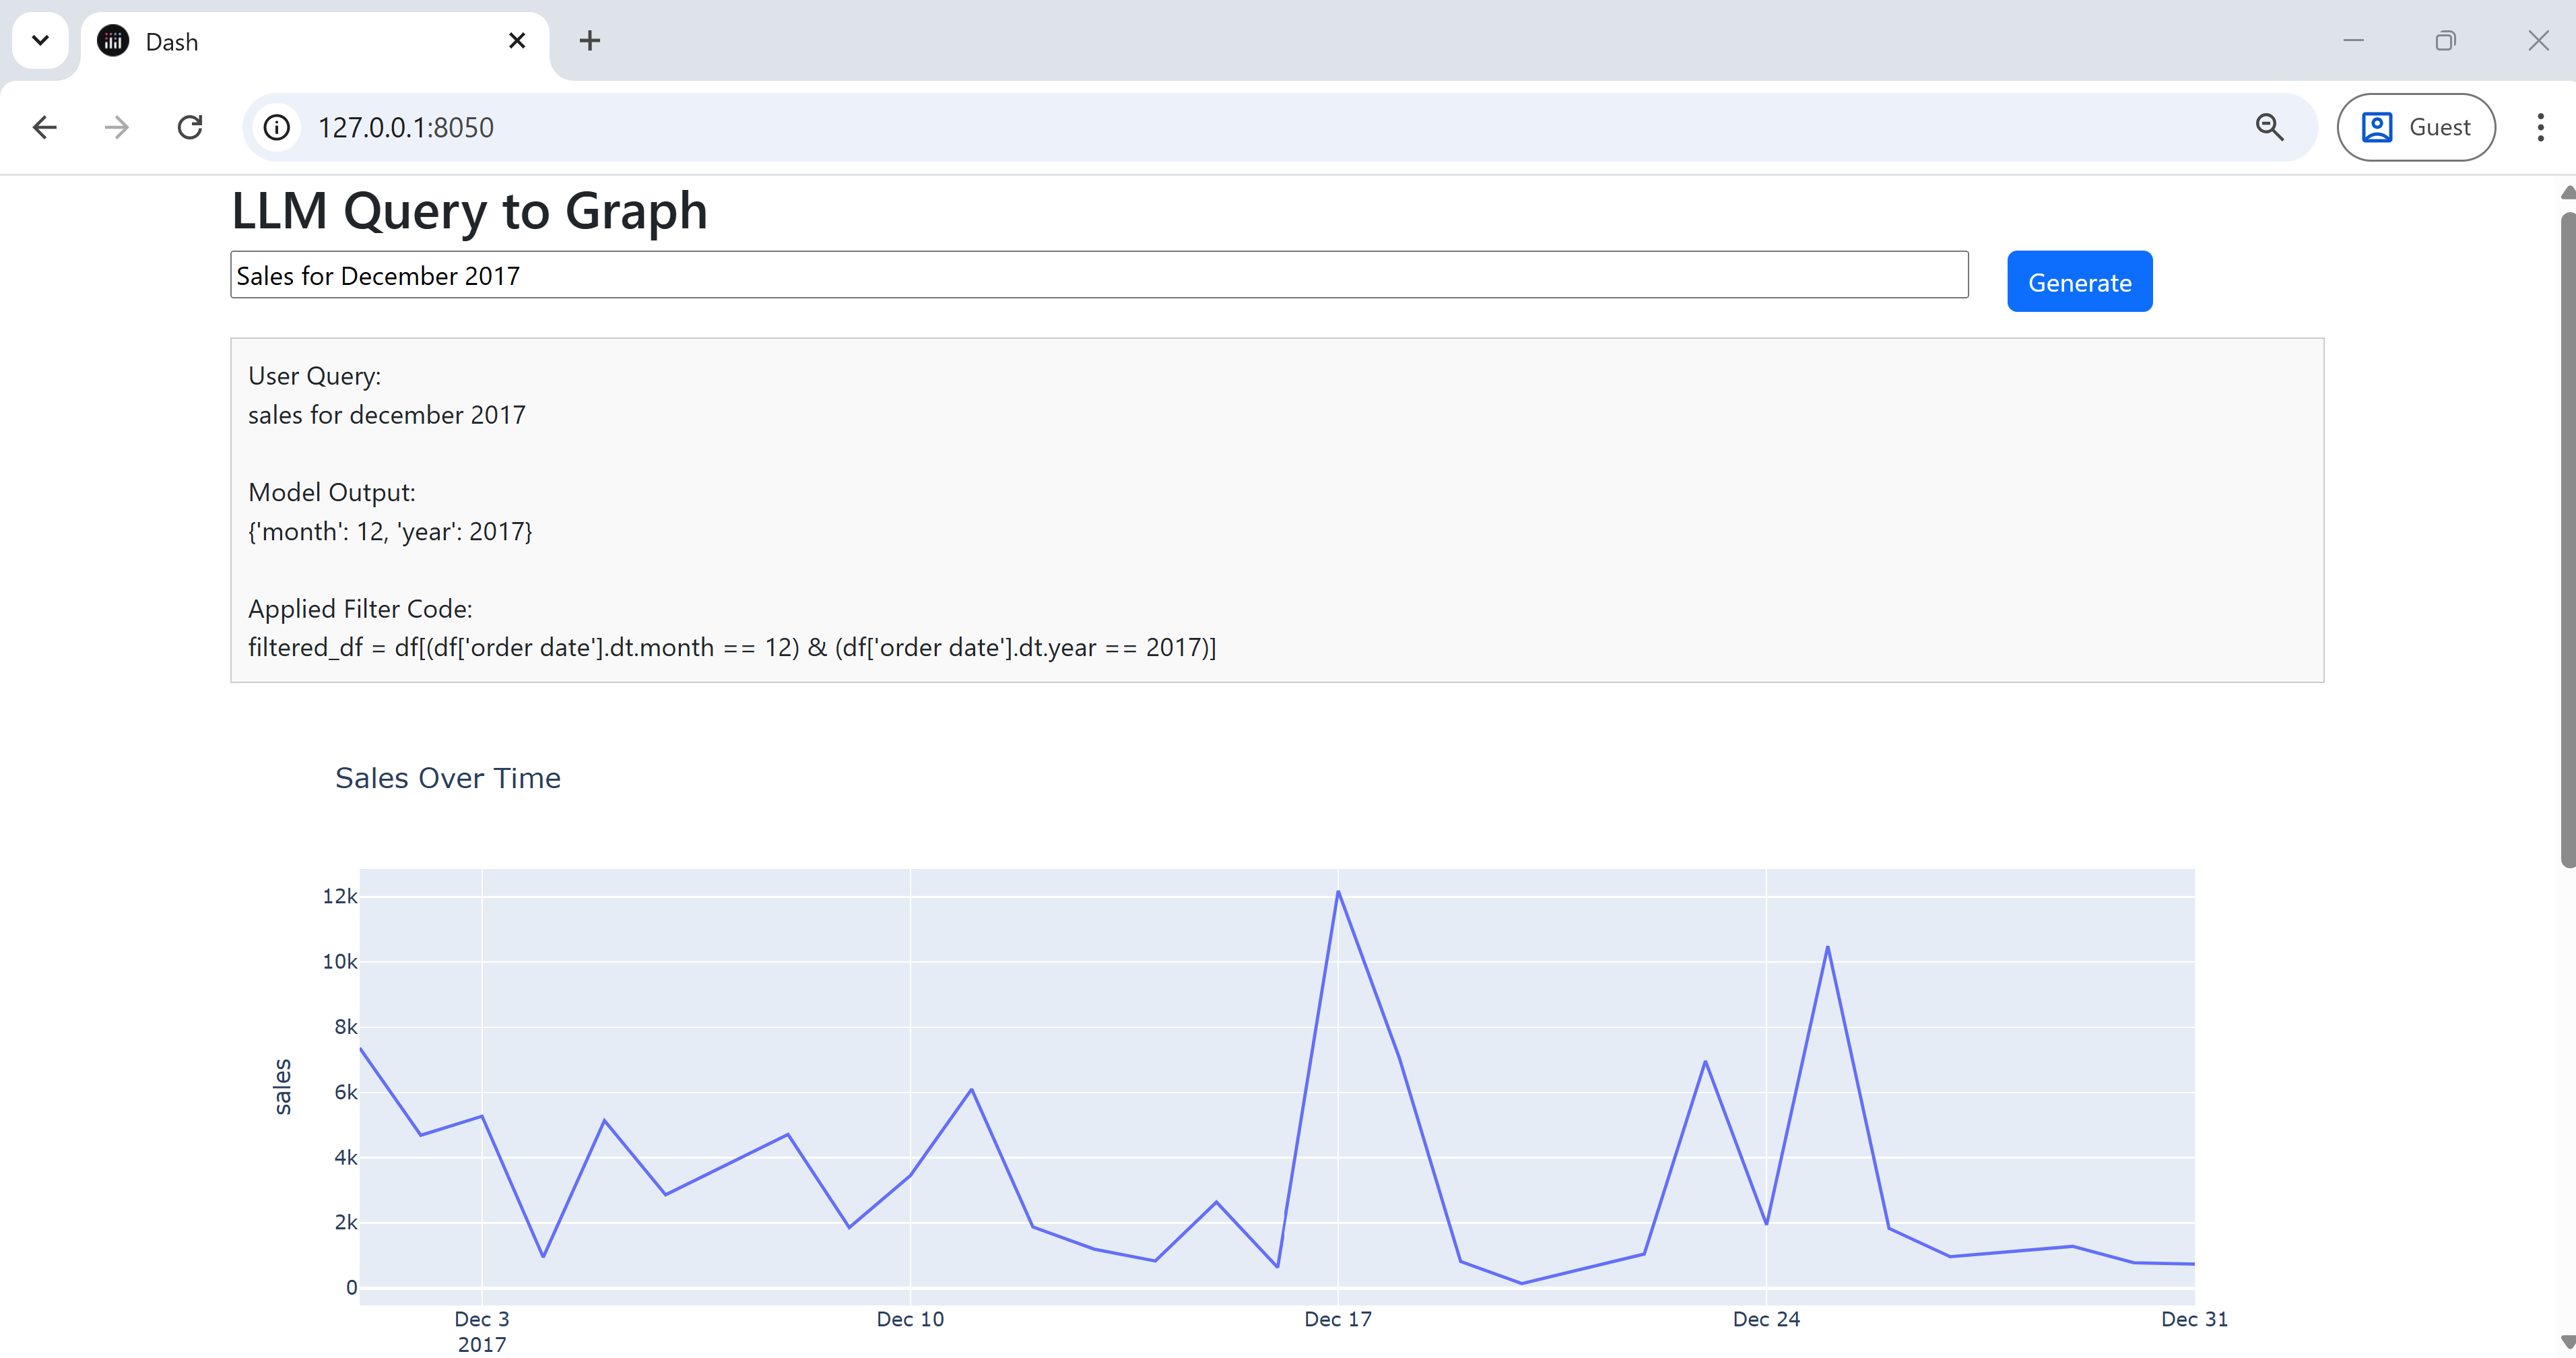Click the Dec 17 sales peak on the chart
The height and width of the screenshot is (1358, 2576).
pyautogui.click(x=1338, y=892)
